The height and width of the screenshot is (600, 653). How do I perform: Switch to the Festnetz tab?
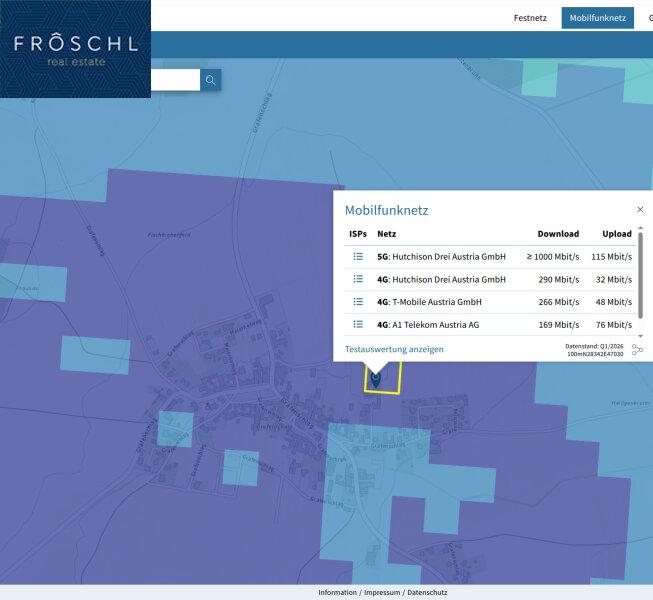530,18
